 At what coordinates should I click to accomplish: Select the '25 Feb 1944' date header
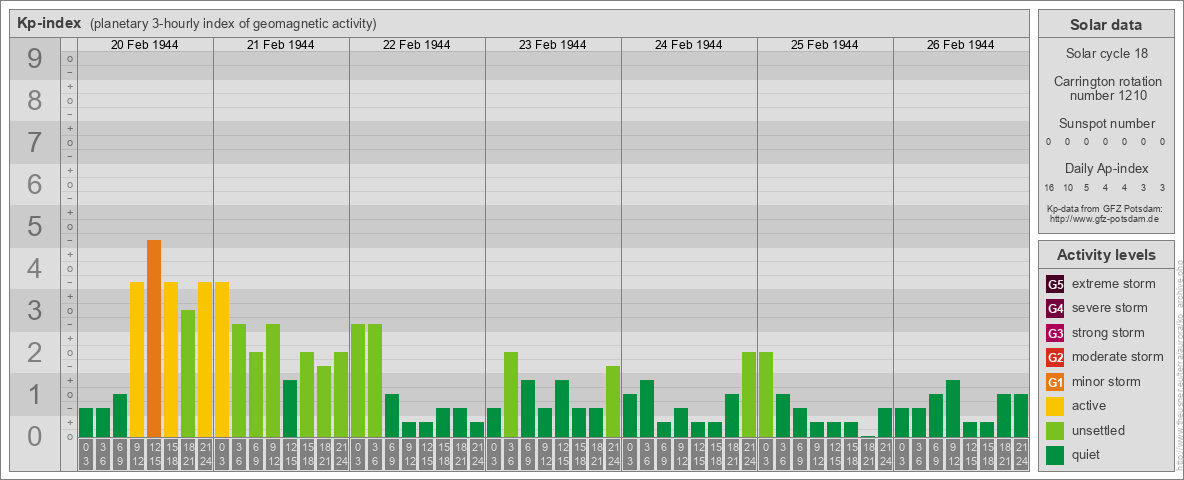point(825,45)
